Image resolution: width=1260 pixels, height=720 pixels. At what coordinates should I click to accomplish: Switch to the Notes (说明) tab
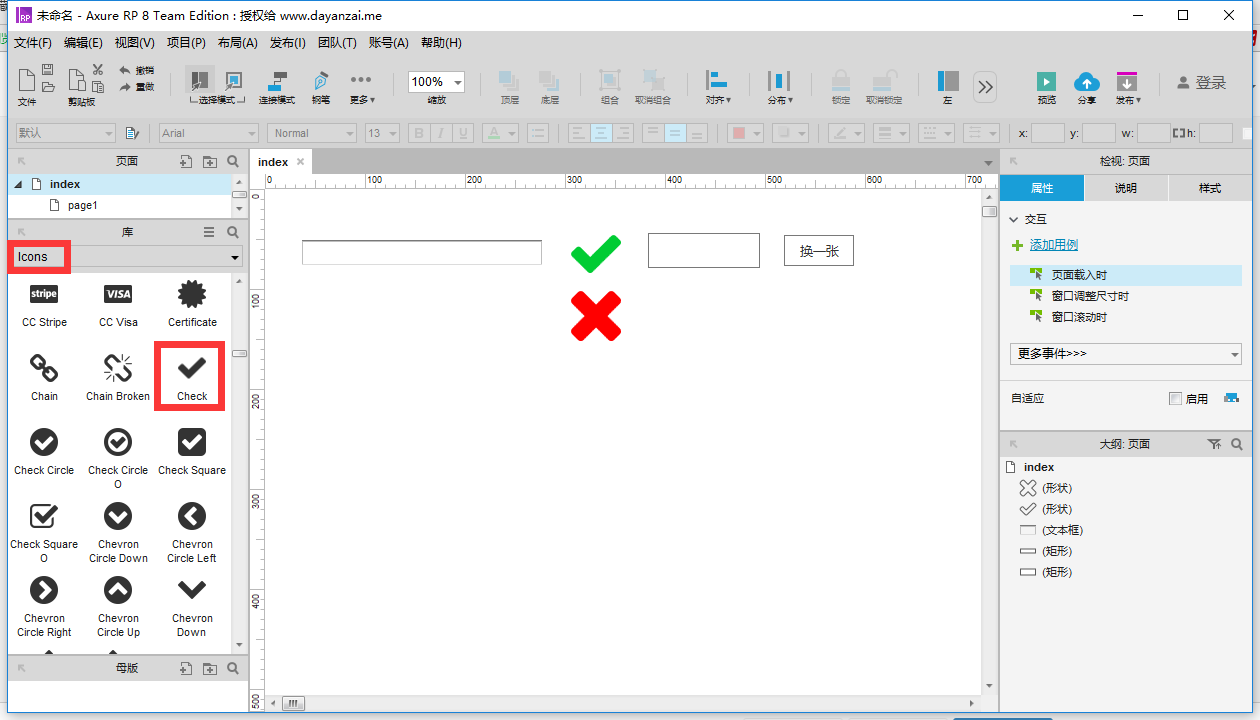[x=1126, y=188]
